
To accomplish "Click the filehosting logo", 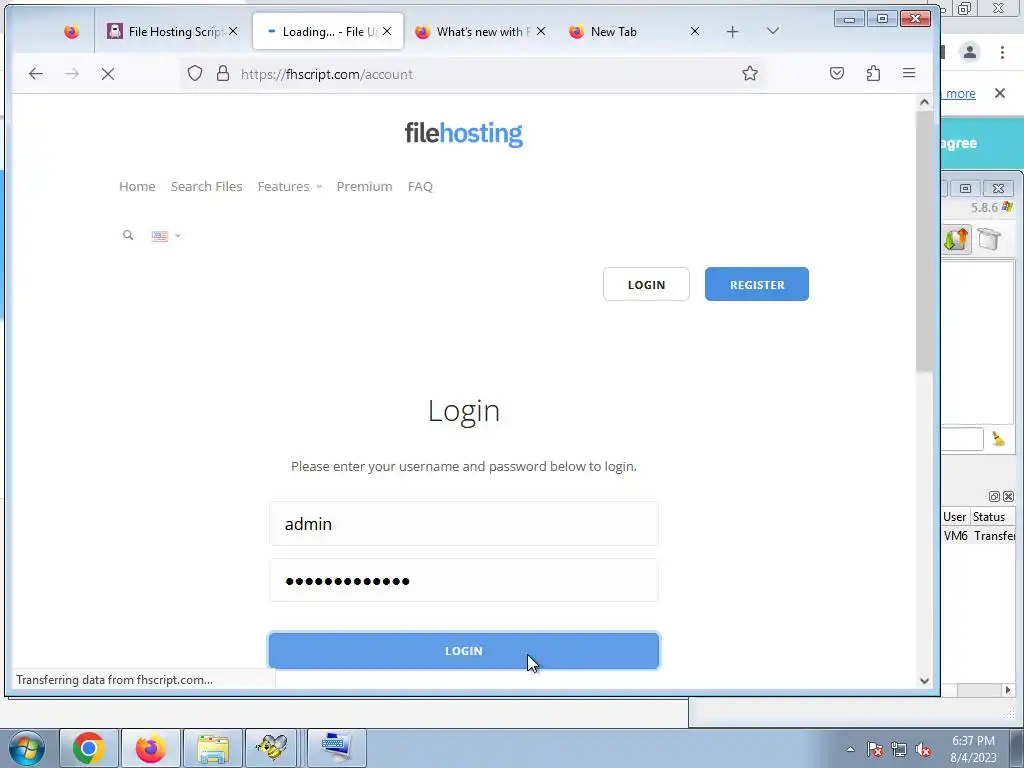I will click(x=464, y=133).
